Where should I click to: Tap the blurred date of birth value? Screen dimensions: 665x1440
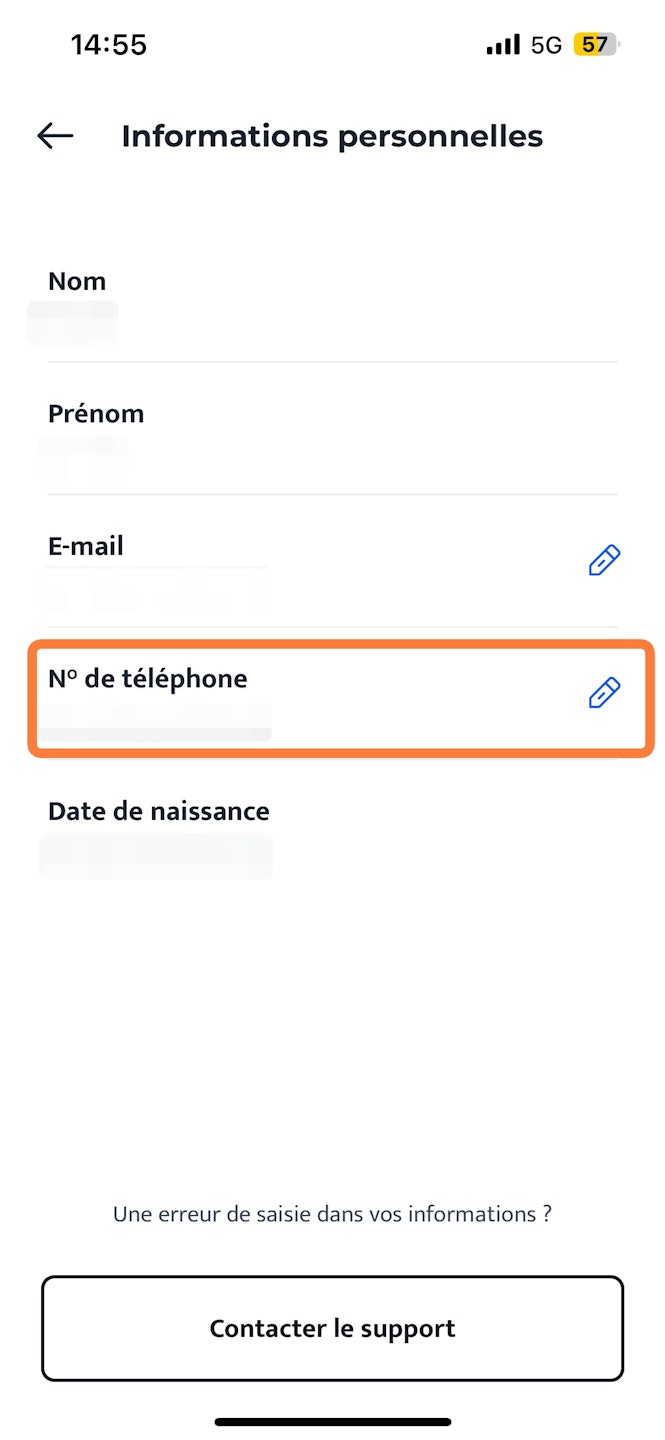[155, 856]
